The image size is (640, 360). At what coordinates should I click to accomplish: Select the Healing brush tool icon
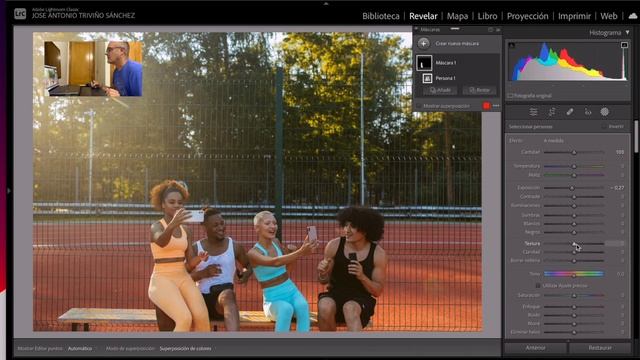click(x=569, y=112)
